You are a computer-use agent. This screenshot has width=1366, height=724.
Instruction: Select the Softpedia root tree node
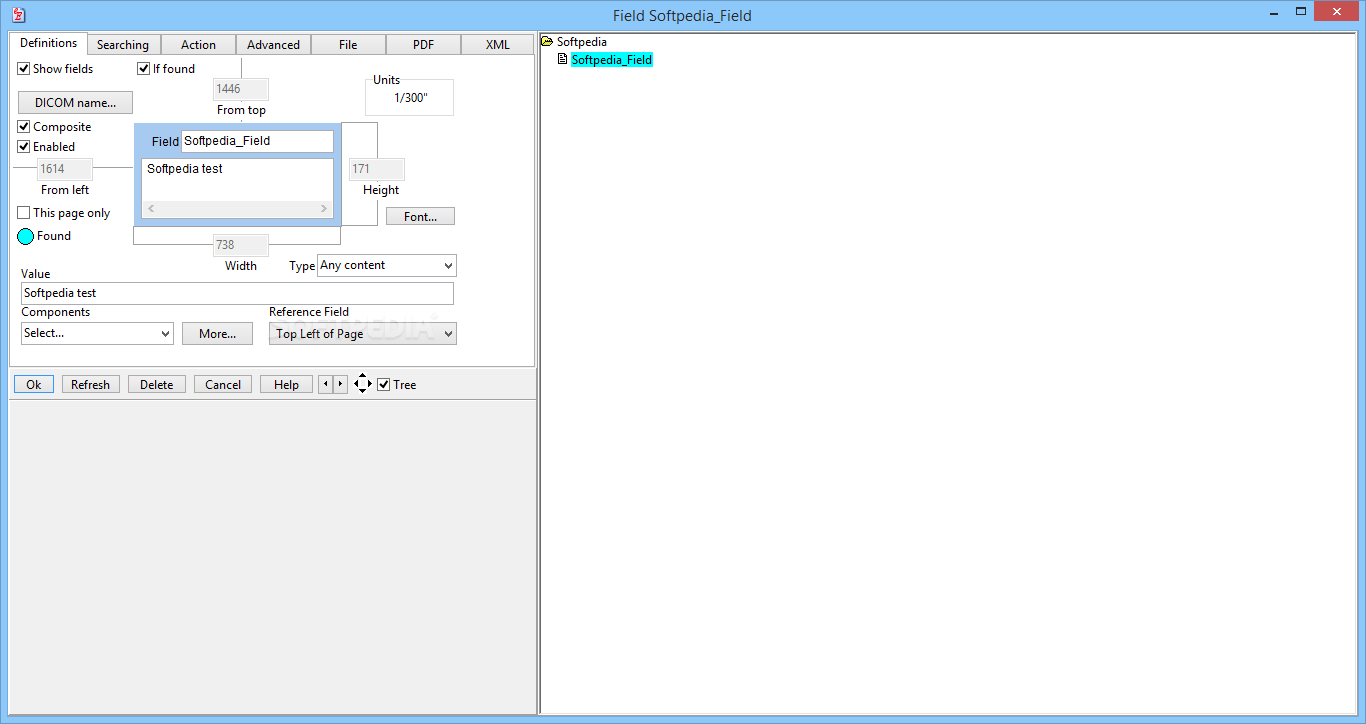pos(581,42)
